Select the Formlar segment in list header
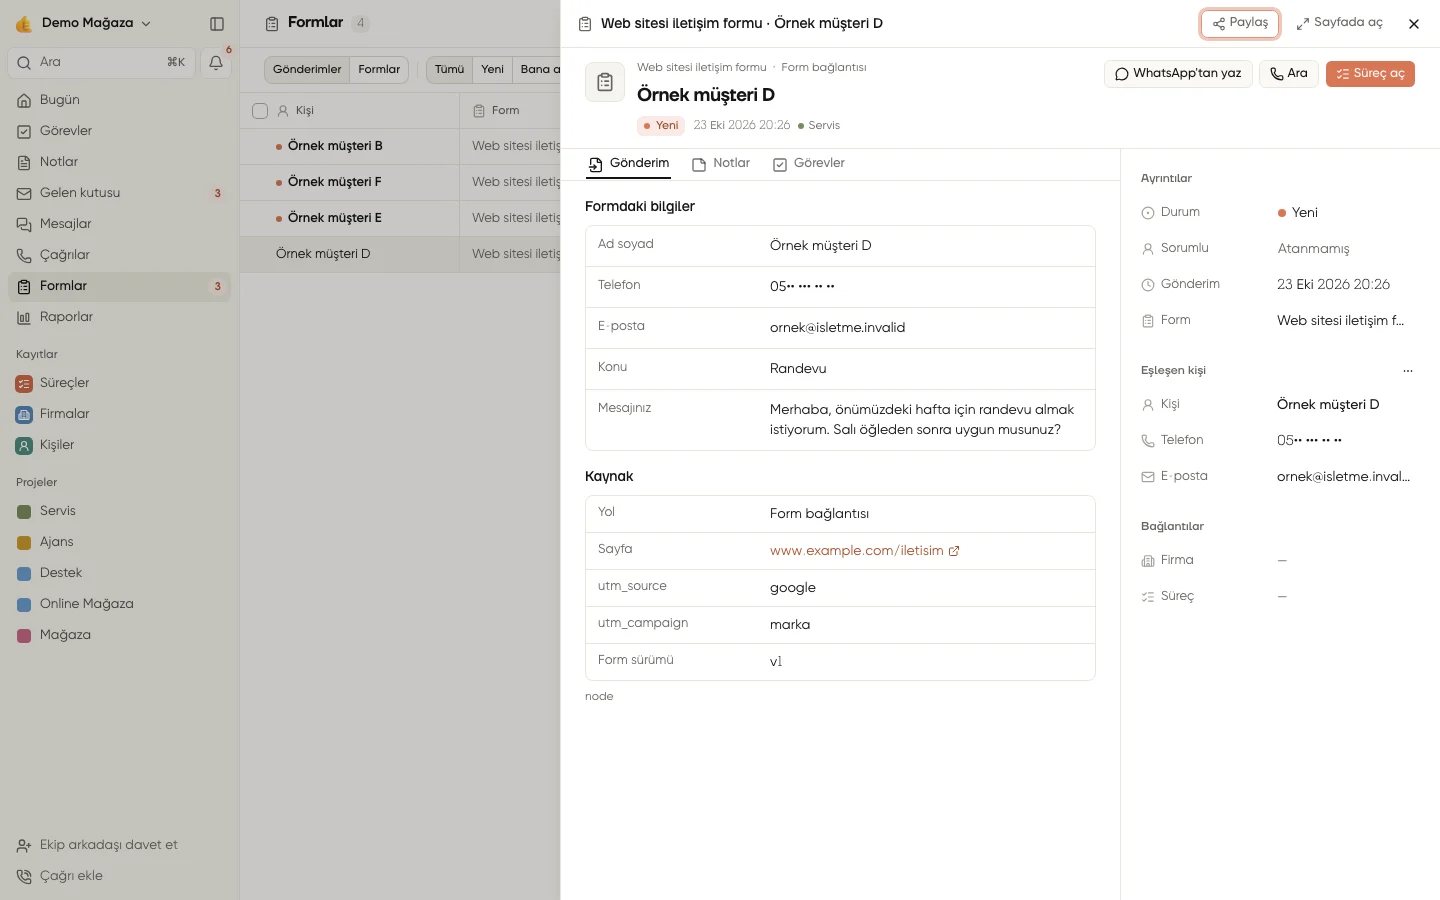Image resolution: width=1440 pixels, height=900 pixels. [x=379, y=70]
